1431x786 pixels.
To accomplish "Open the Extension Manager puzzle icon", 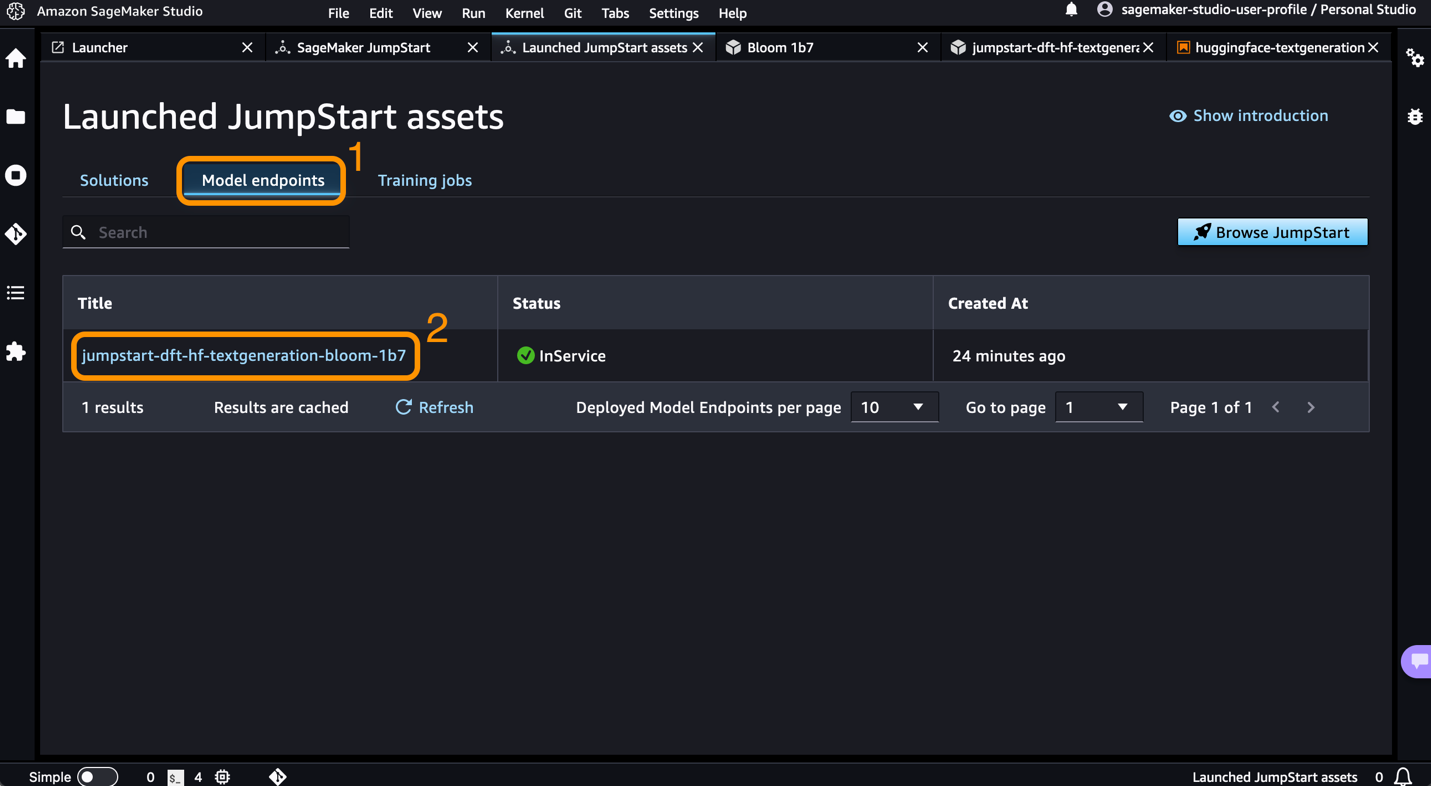I will coord(16,351).
